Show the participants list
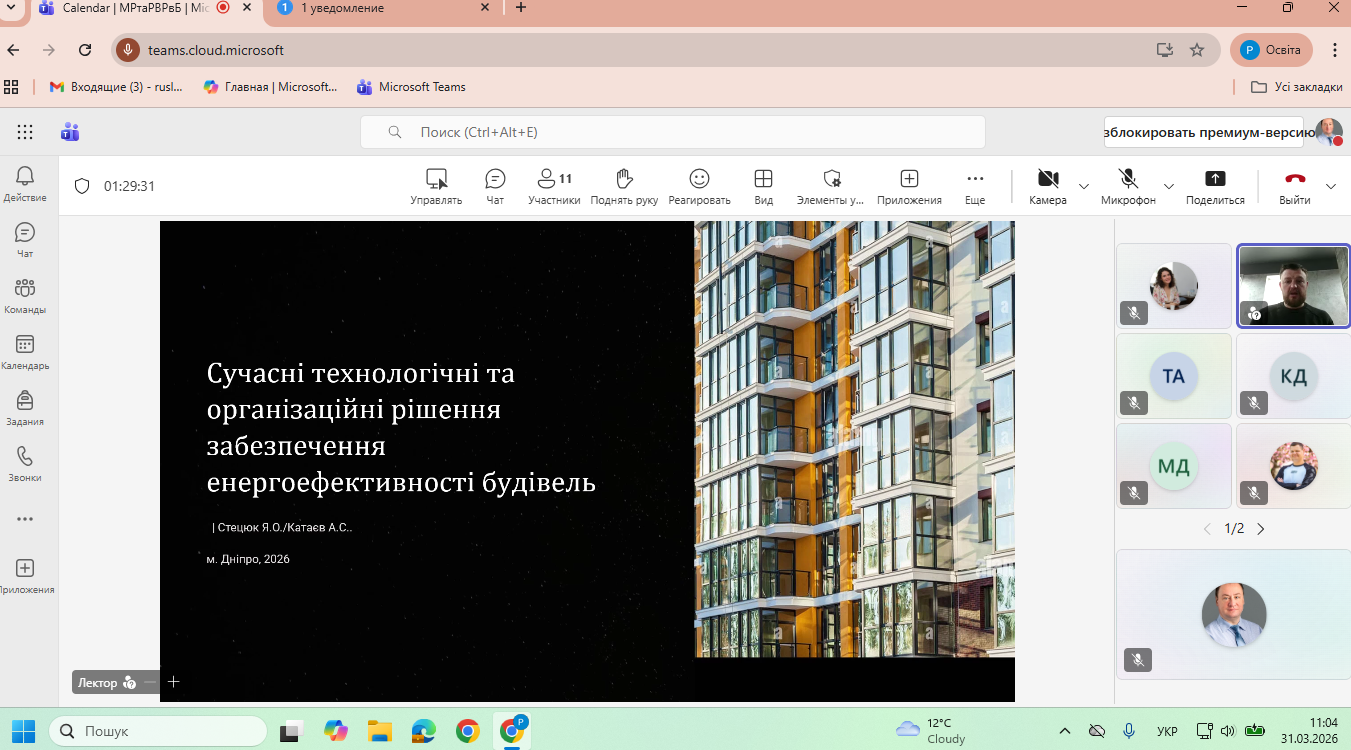Screen dimensions: 1351x750 554,185
